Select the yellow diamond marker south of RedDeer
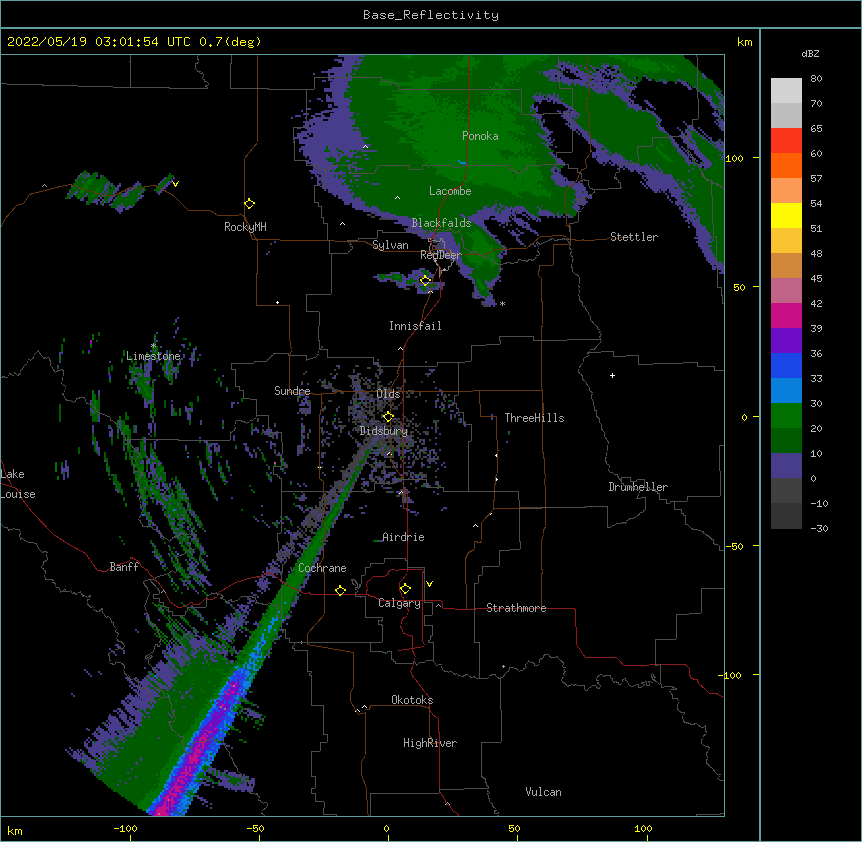862x842 pixels. 425,281
